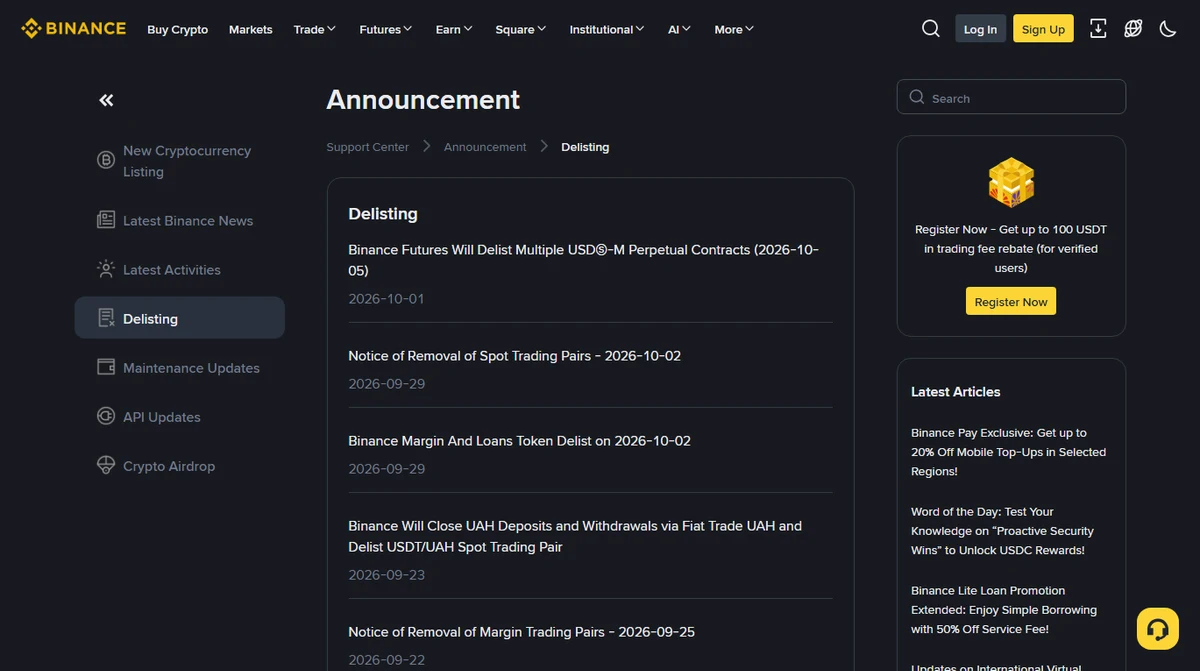Open Word of the Day article
Viewport: 1200px width, 671px height.
(1003, 531)
